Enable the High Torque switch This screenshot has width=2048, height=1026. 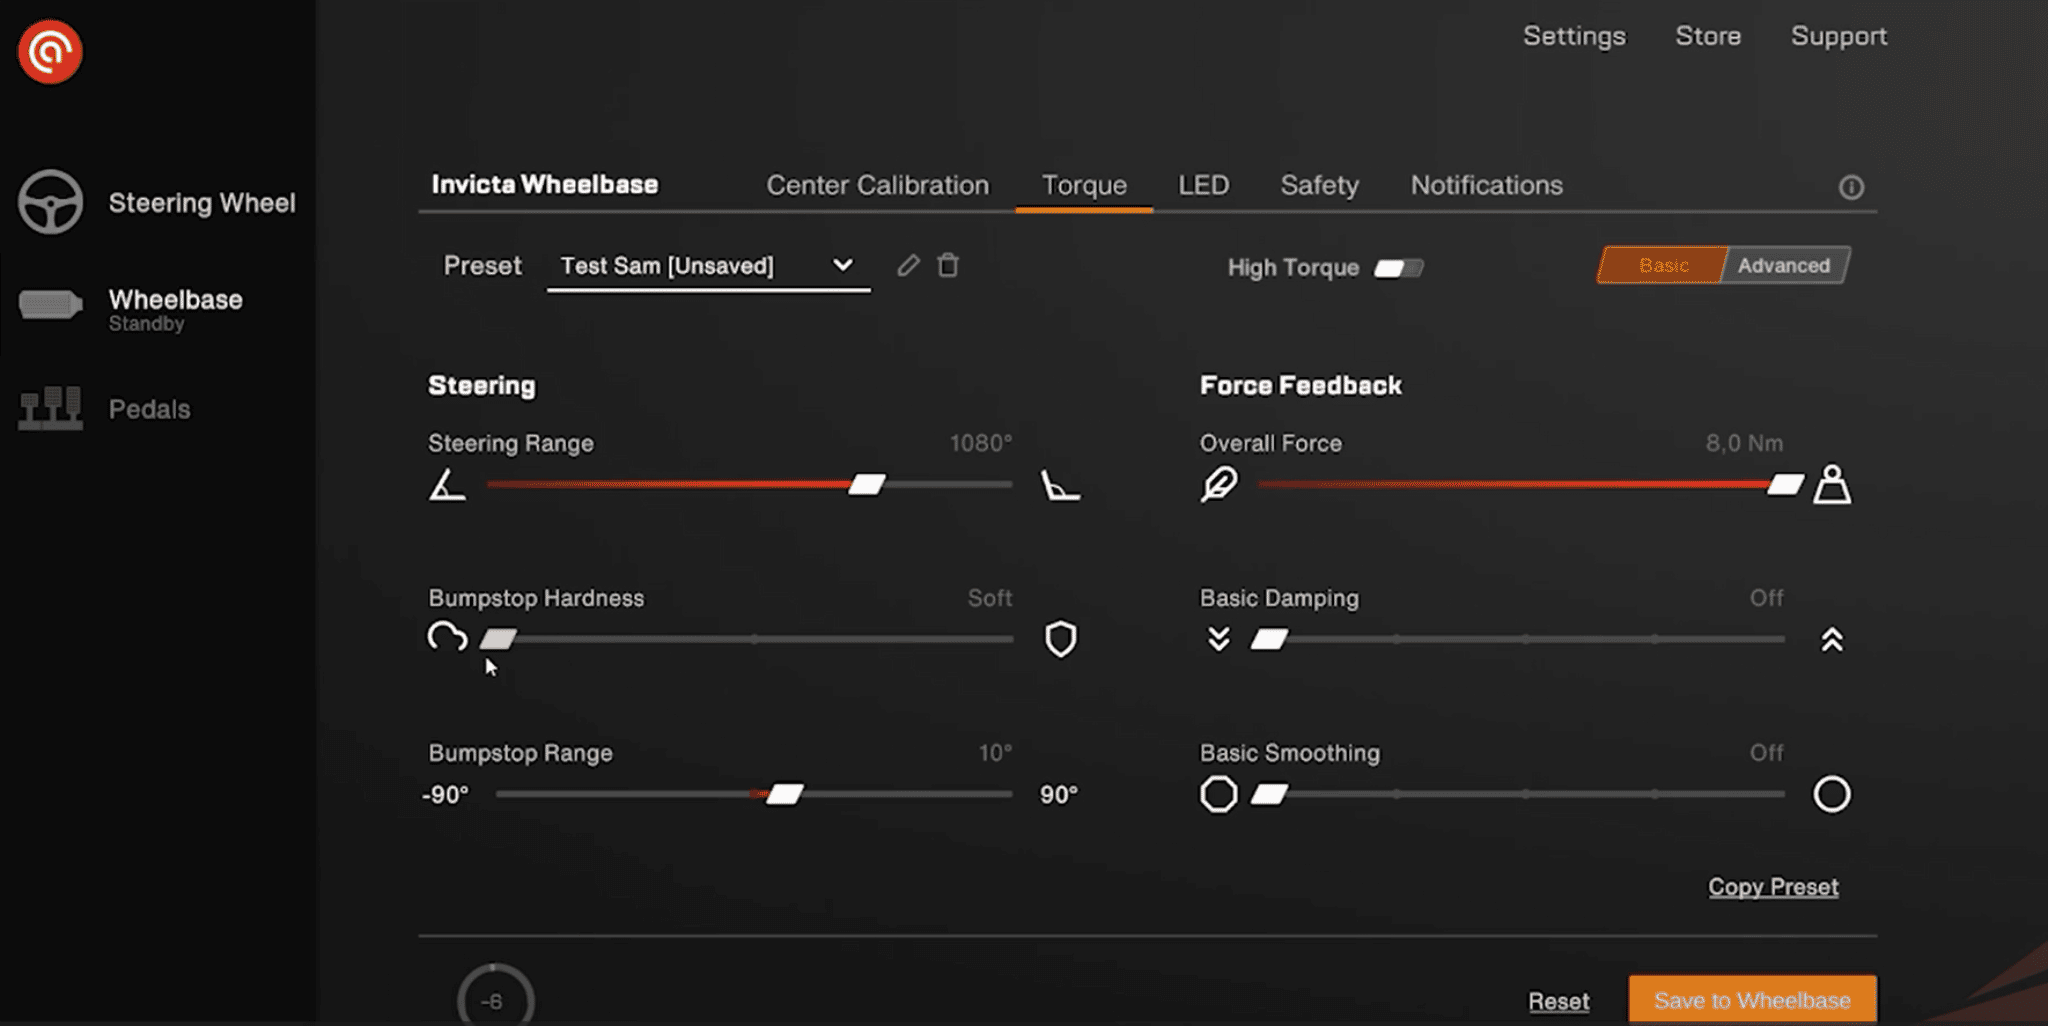tap(1398, 267)
